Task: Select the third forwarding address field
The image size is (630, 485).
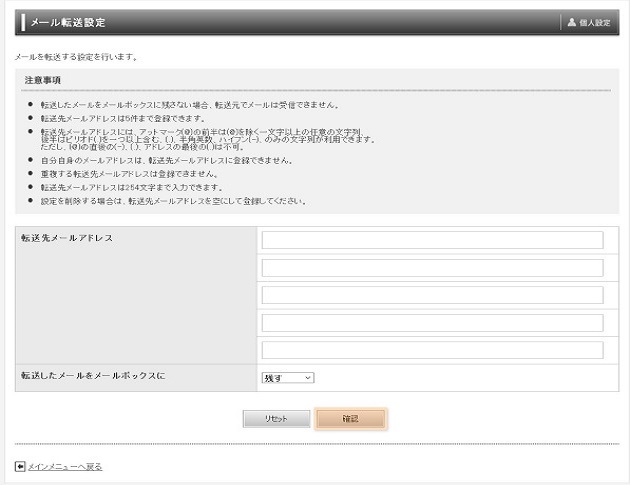Action: (x=432, y=295)
